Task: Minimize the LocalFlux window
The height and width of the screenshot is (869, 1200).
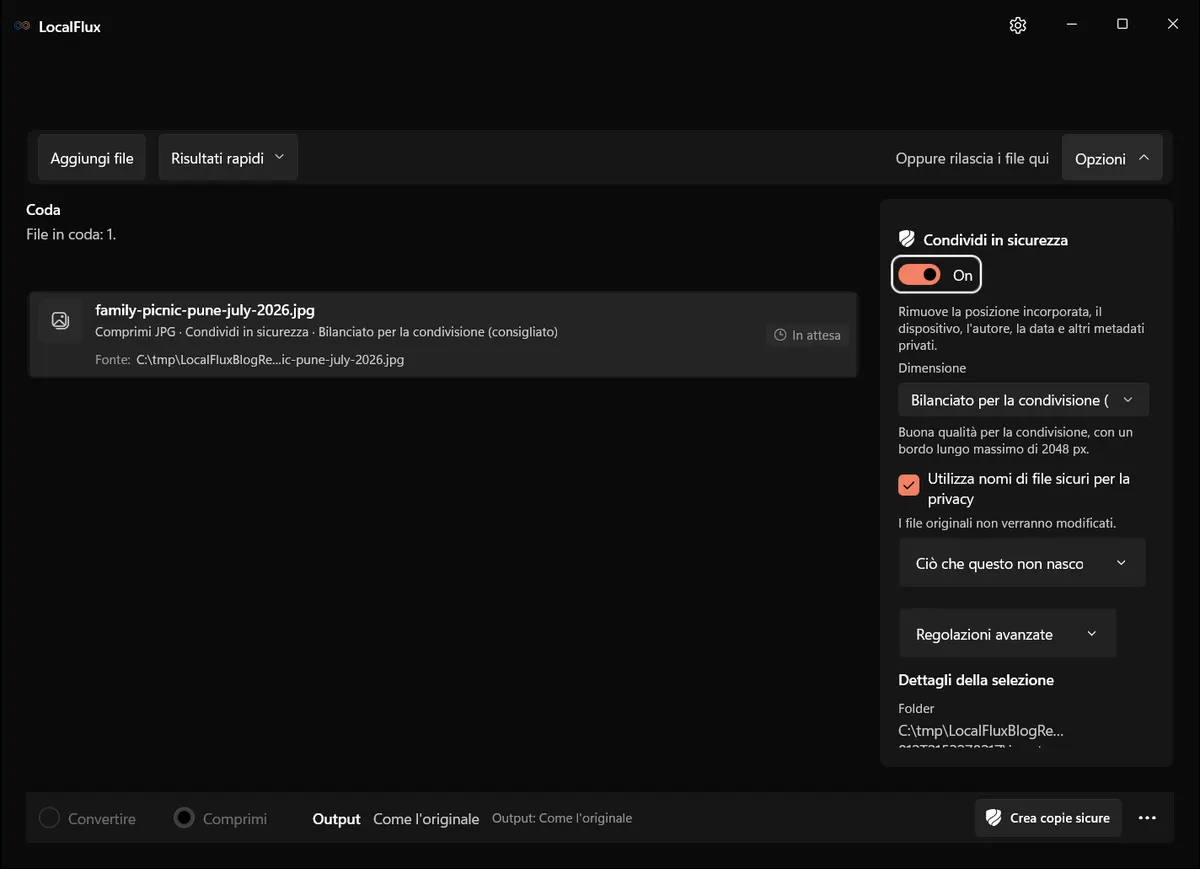Action: click(x=1071, y=25)
